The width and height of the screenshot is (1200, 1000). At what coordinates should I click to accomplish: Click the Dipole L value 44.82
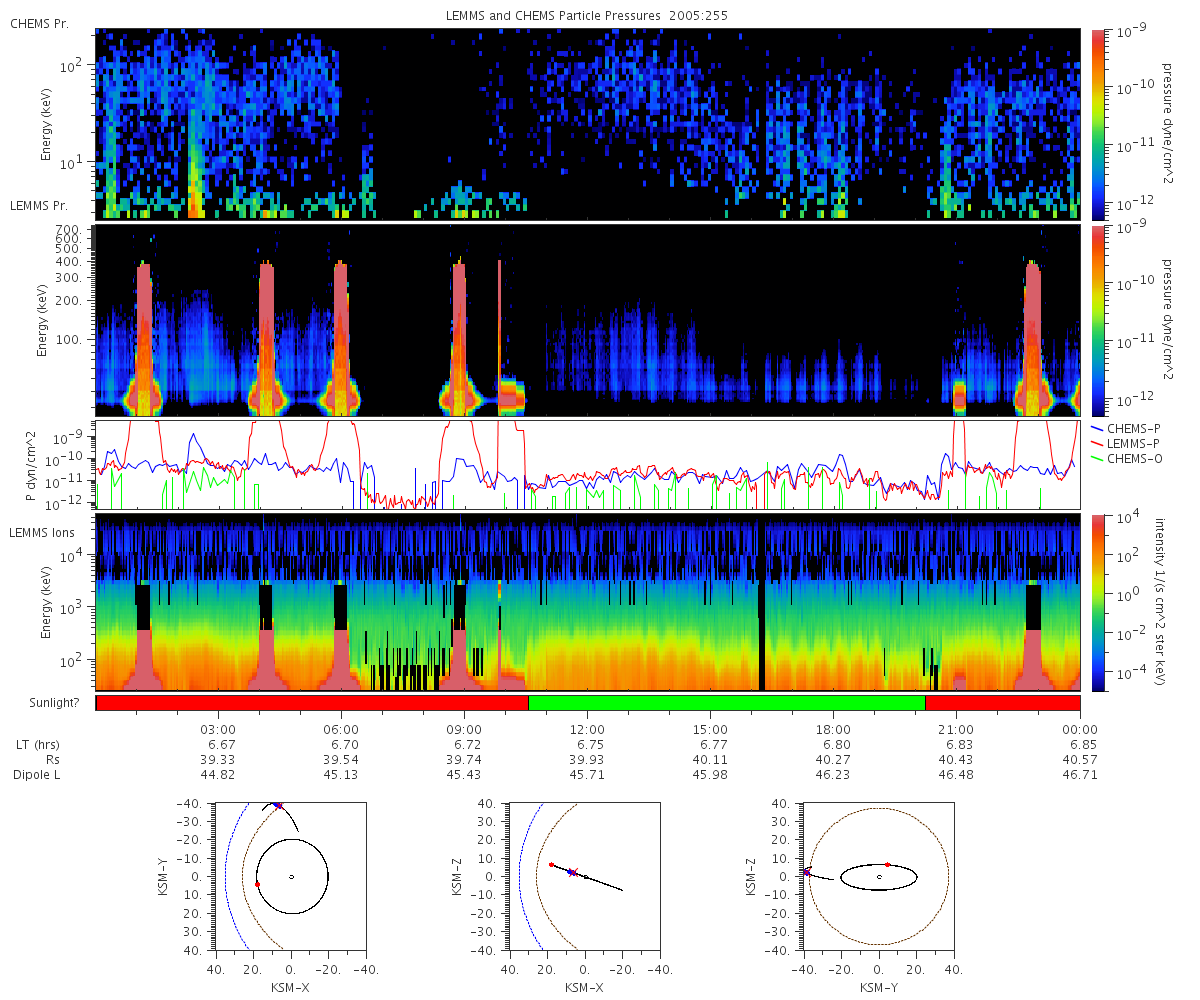point(218,775)
